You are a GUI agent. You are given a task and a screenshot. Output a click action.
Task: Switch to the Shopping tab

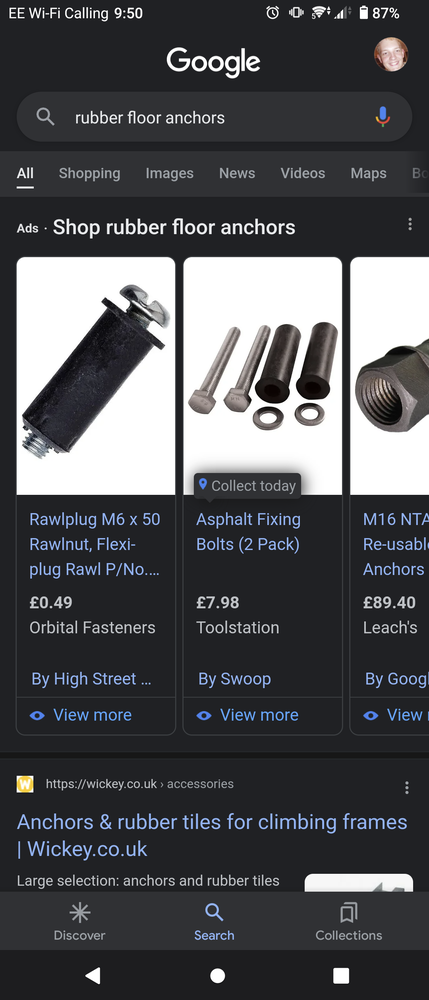pyautogui.click(x=89, y=173)
